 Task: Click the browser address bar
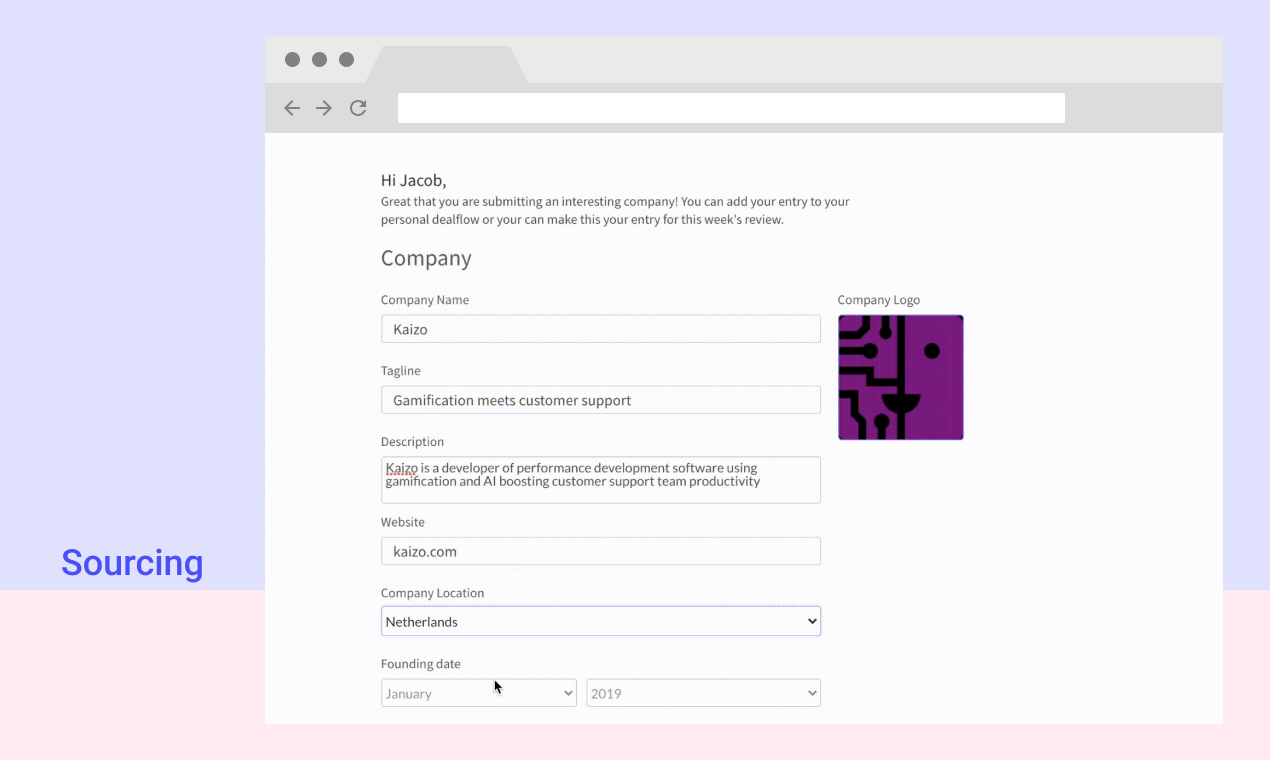coord(731,108)
